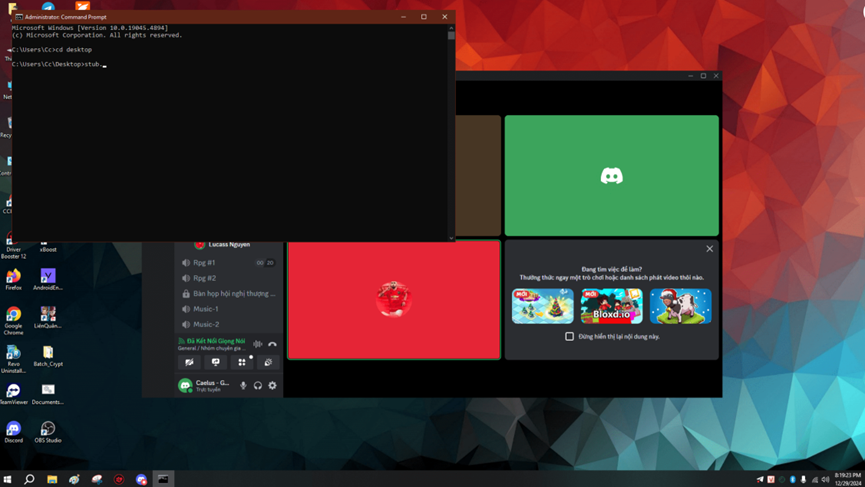Disconnect from the Discord voice channel

[272, 344]
